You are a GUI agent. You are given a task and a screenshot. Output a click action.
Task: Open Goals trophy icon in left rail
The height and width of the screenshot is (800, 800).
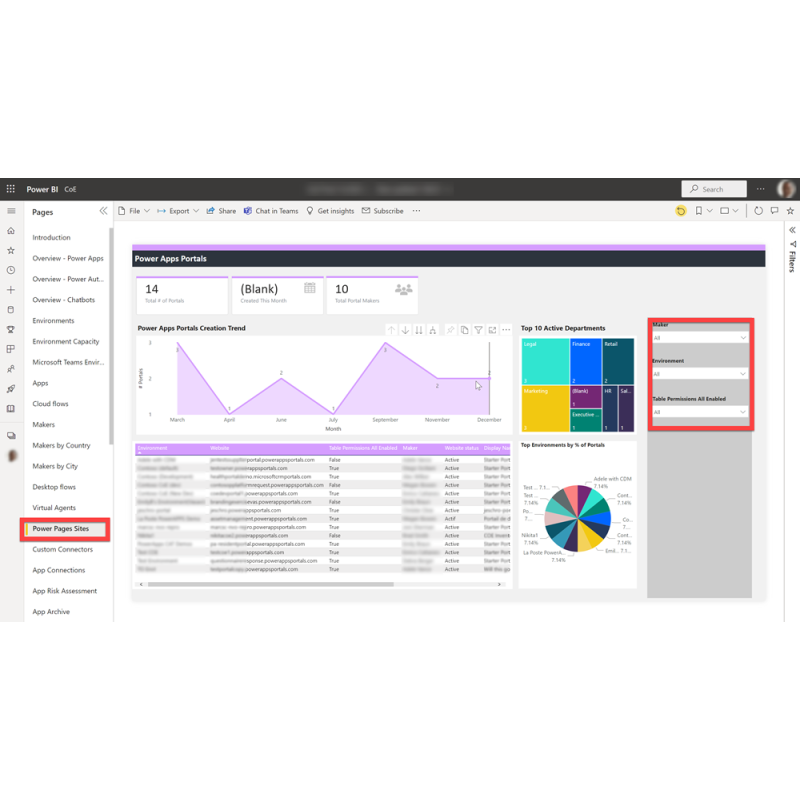11,330
